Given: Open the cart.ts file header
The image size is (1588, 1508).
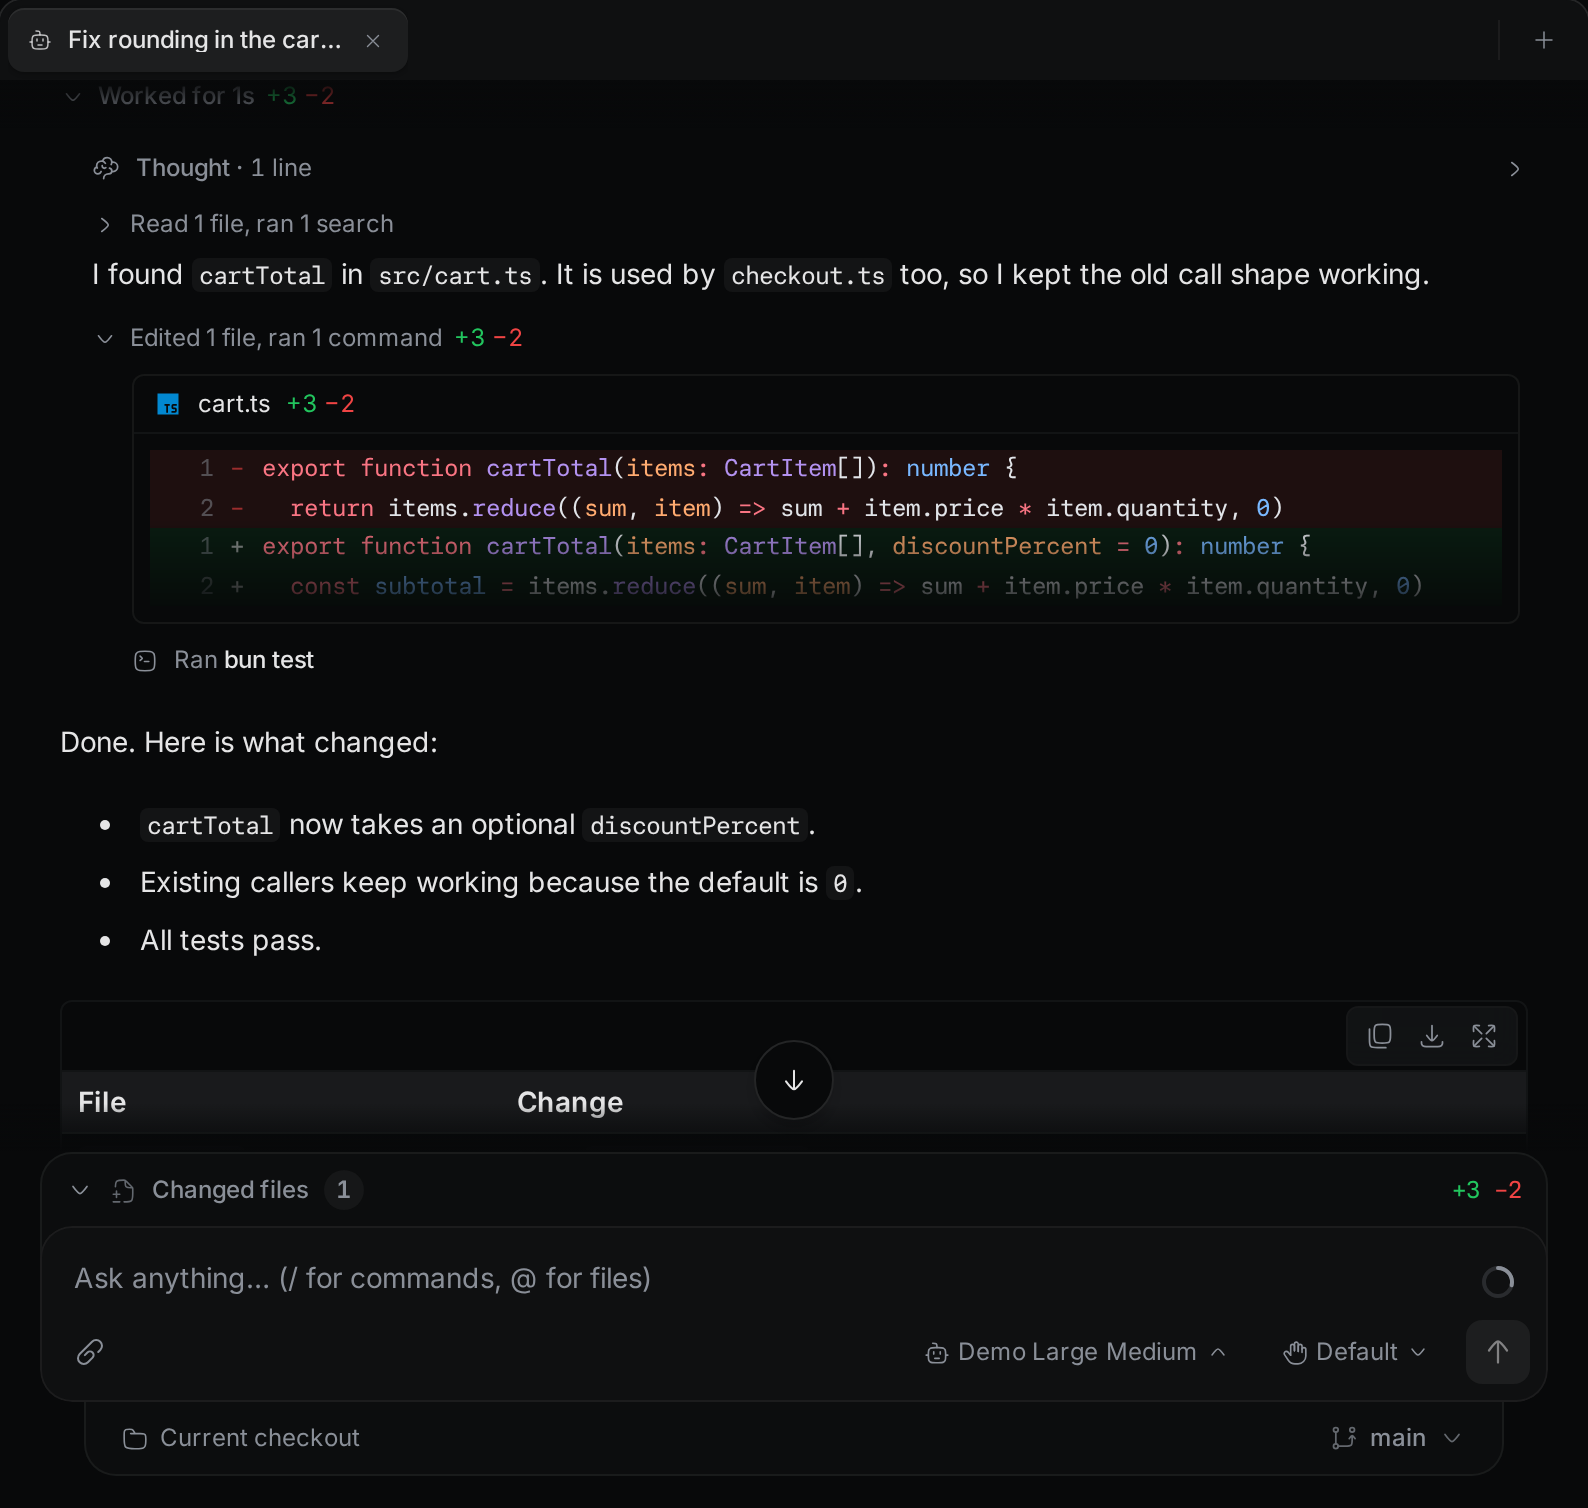Looking at the screenshot, I should pyautogui.click(x=826, y=404).
